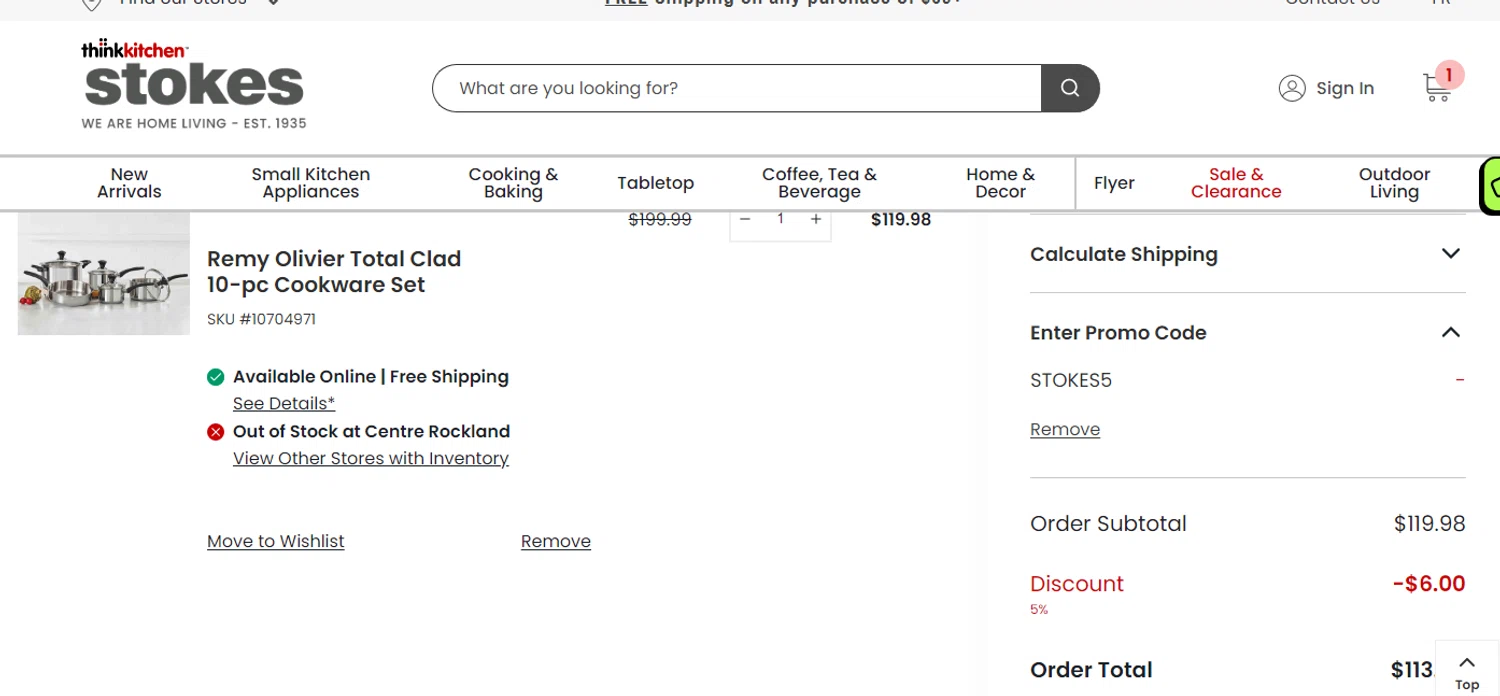1500x696 pixels.
Task: Open the Sale & Clearance menu
Action: [x=1236, y=183]
